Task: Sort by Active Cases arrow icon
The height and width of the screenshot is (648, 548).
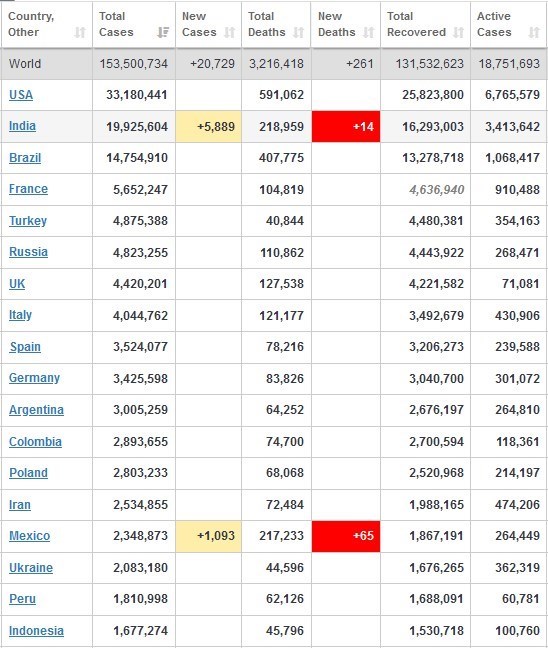Action: tap(534, 32)
